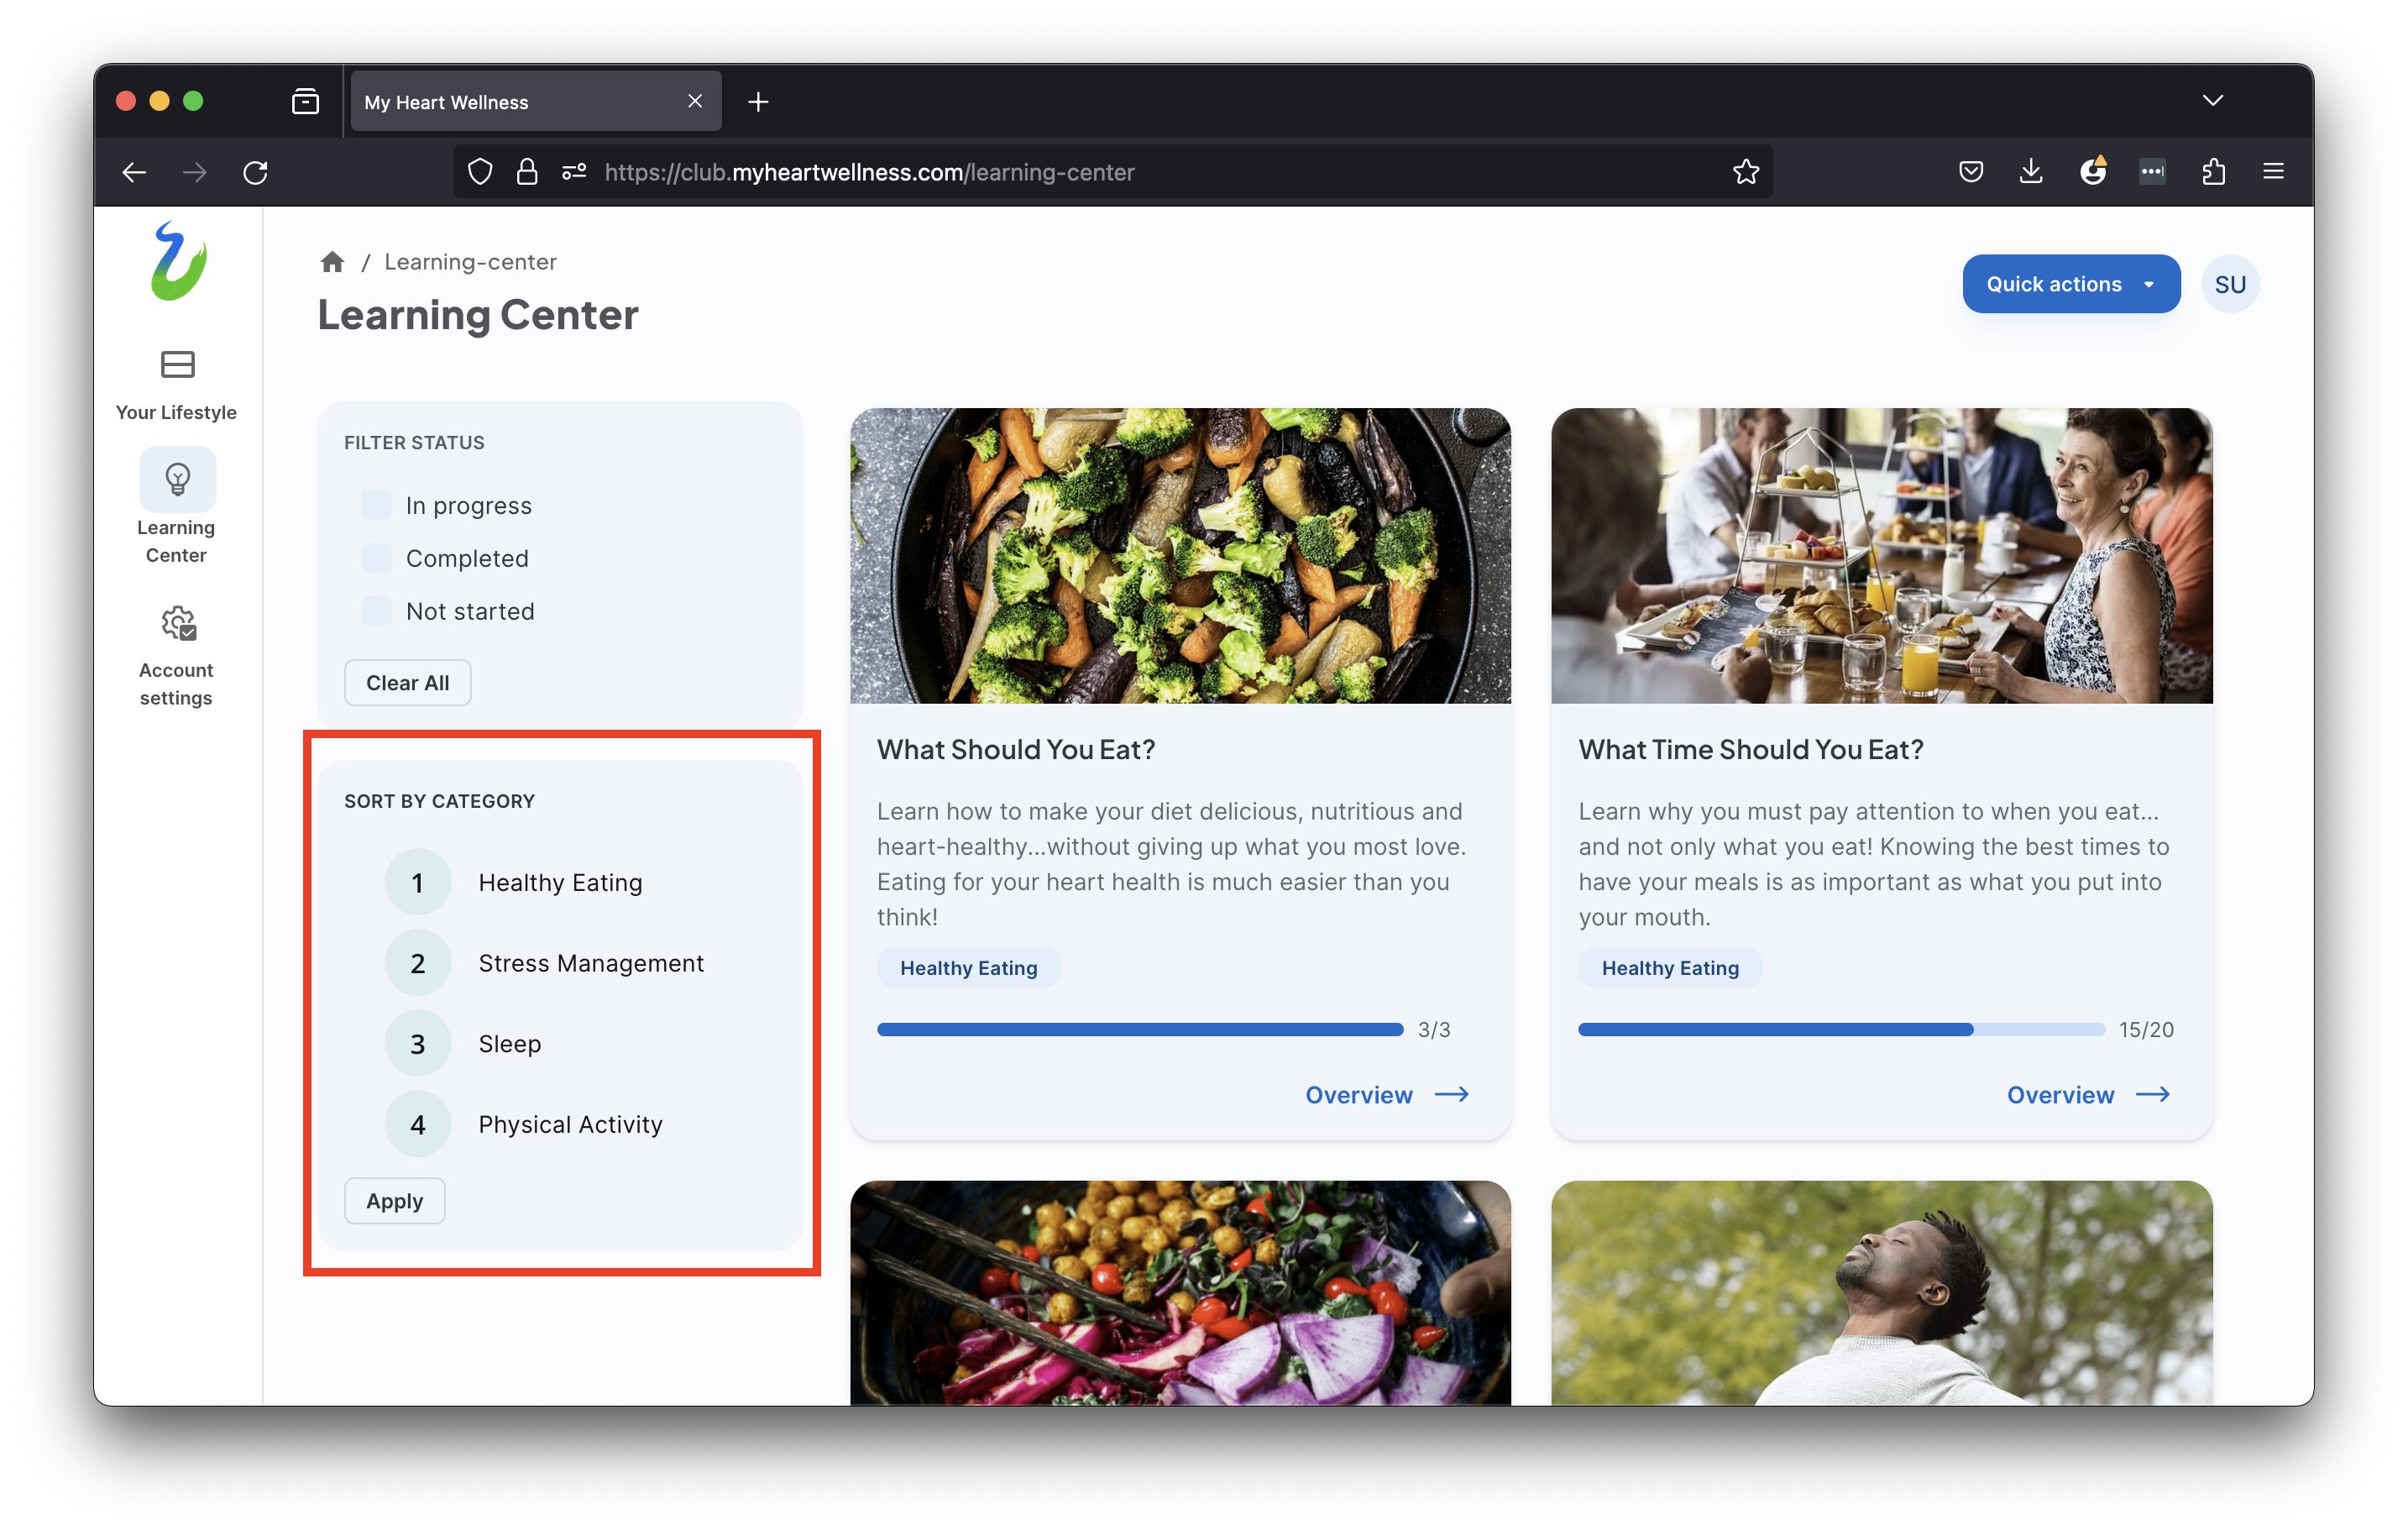Select the Learning Center lightbulb icon
Screen dimensions: 2408x1530
click(177, 480)
